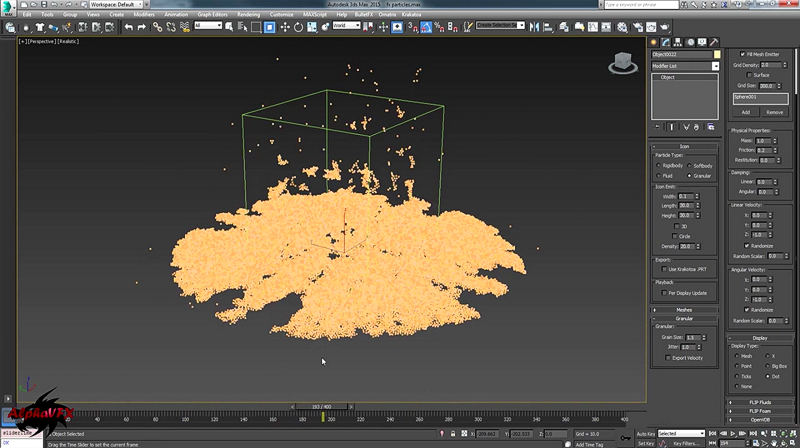
Task: Click the Redo arrow in main toolbar
Action: tap(142, 27)
